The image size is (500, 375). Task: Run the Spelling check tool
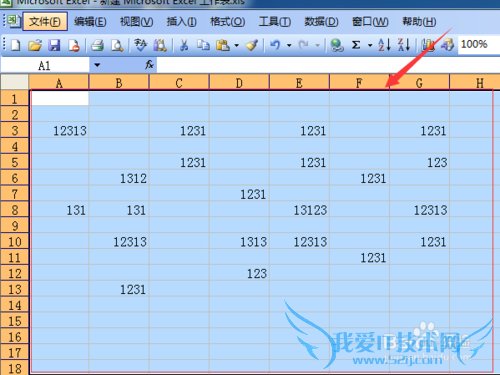[x=140, y=45]
